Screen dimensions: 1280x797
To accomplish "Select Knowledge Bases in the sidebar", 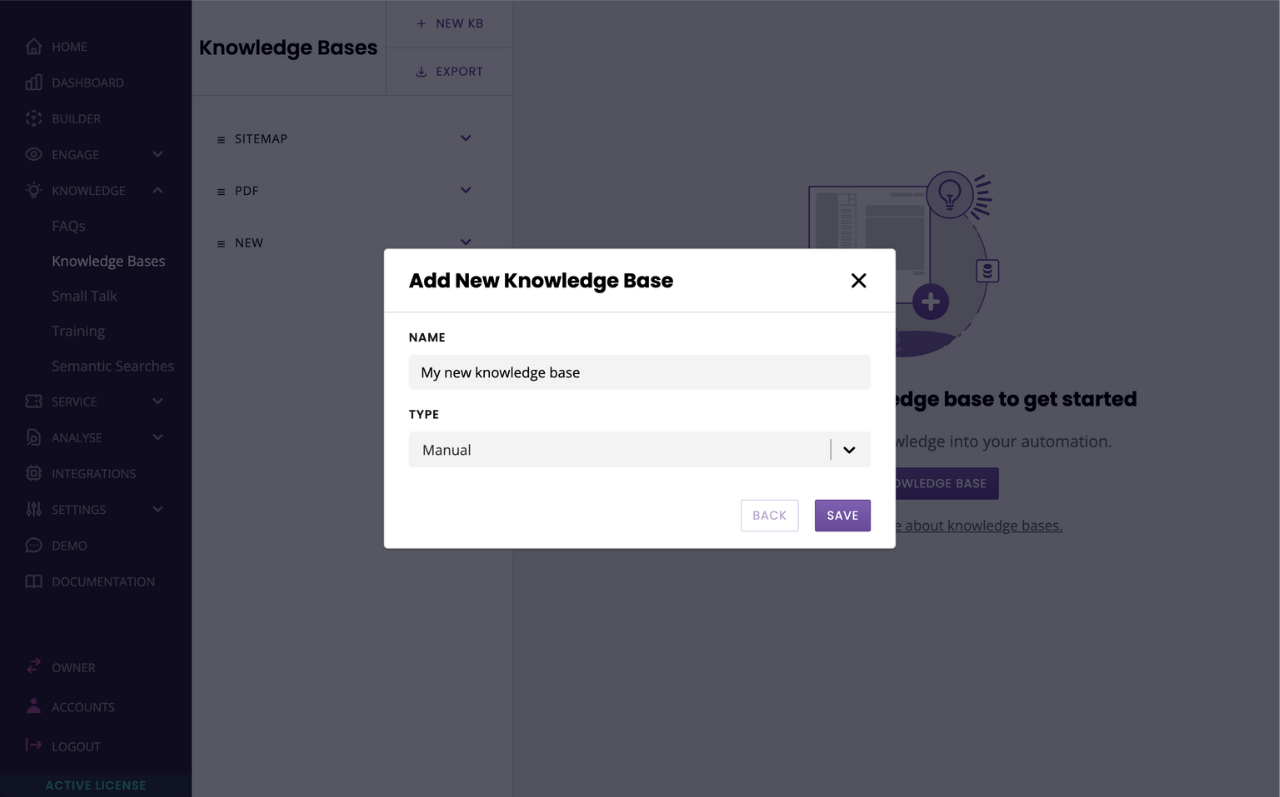I will 108,261.
